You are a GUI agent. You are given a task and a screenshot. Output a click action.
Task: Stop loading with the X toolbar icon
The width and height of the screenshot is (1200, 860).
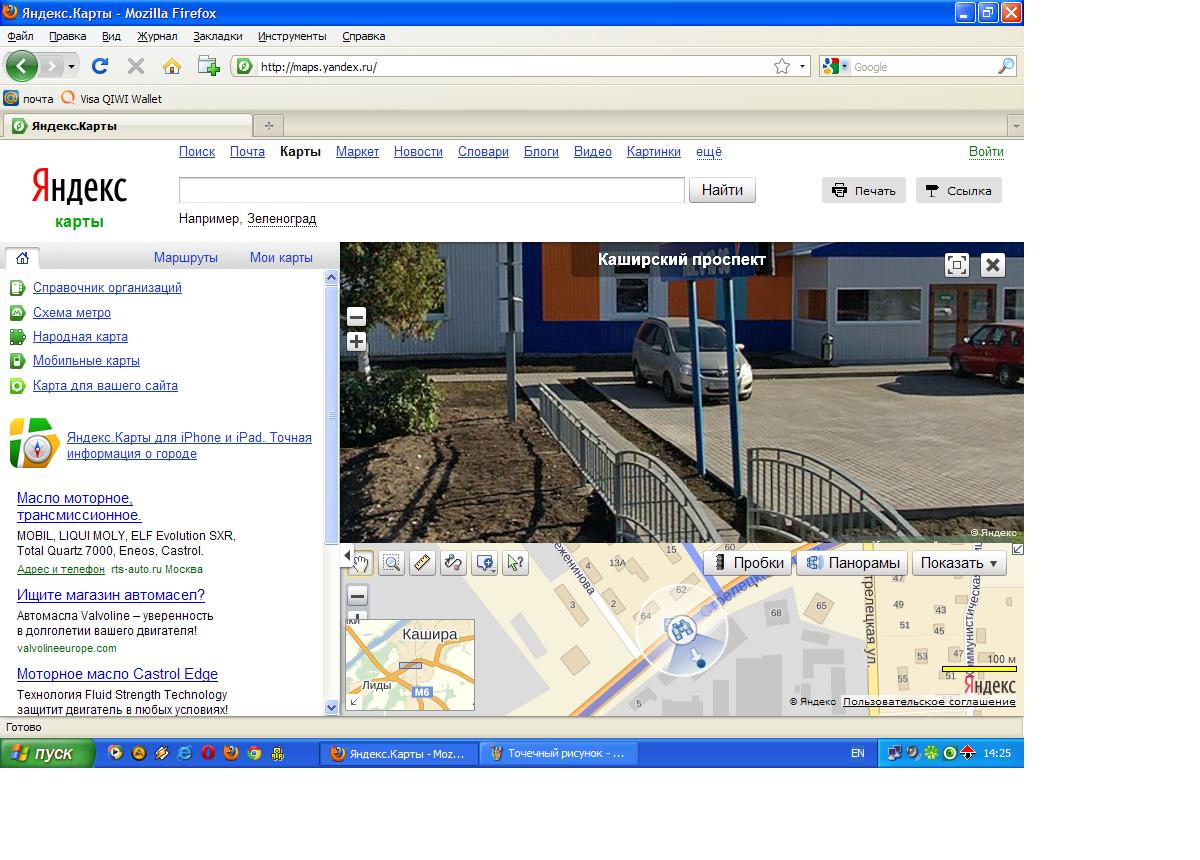tap(136, 66)
